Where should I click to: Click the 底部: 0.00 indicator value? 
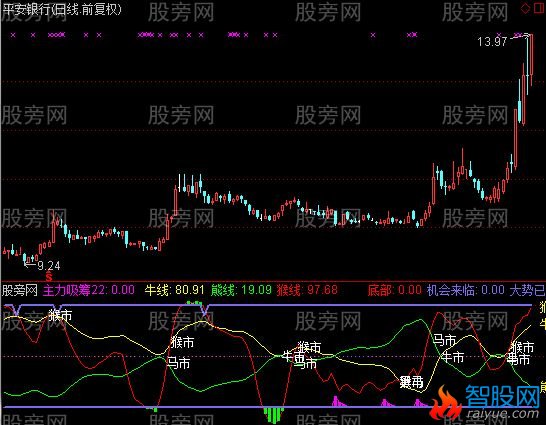[x=394, y=290]
